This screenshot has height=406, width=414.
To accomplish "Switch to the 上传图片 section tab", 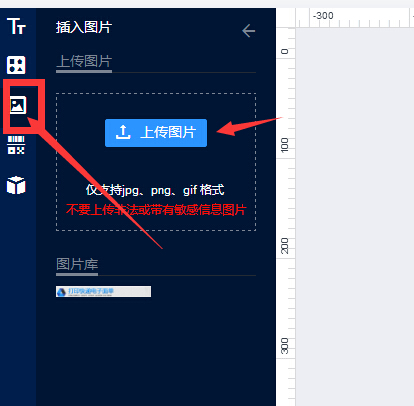I will click(x=84, y=62).
